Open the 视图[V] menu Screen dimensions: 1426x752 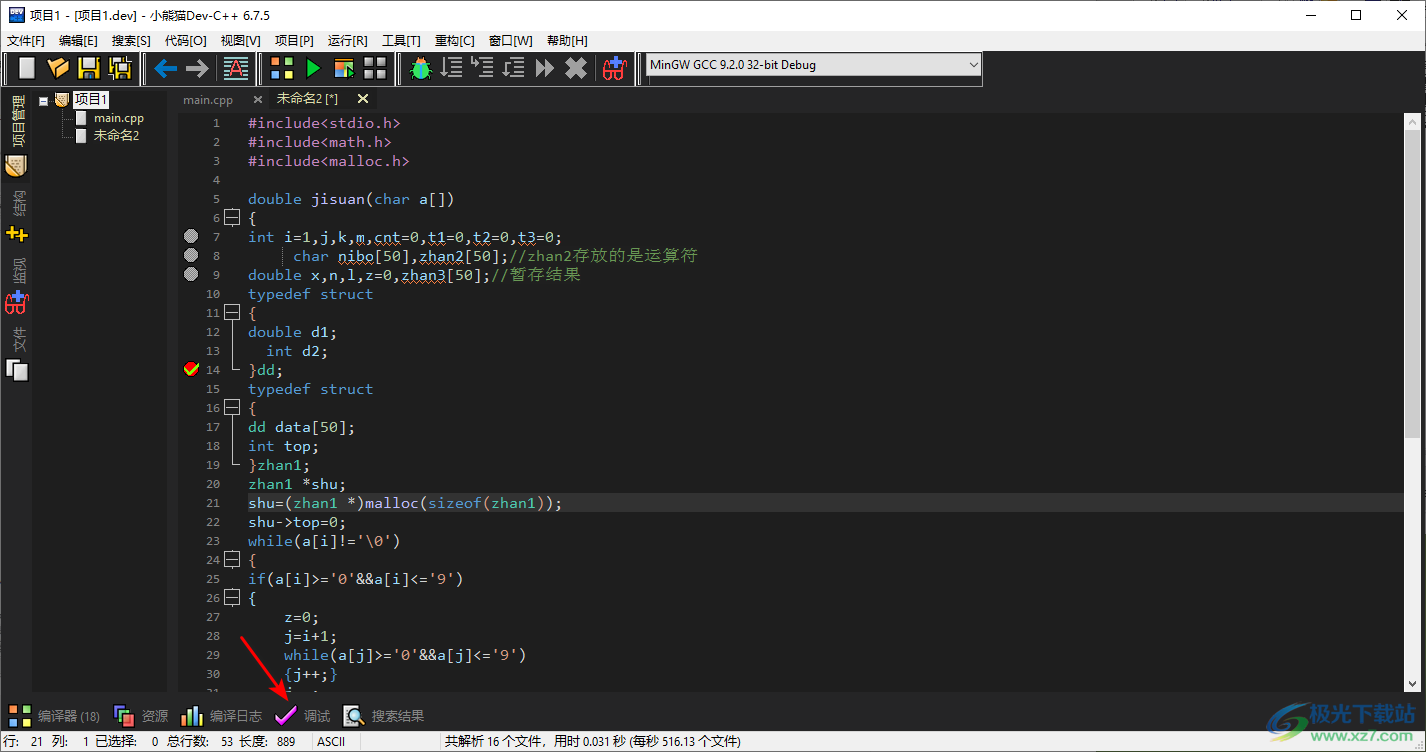[x=240, y=40]
